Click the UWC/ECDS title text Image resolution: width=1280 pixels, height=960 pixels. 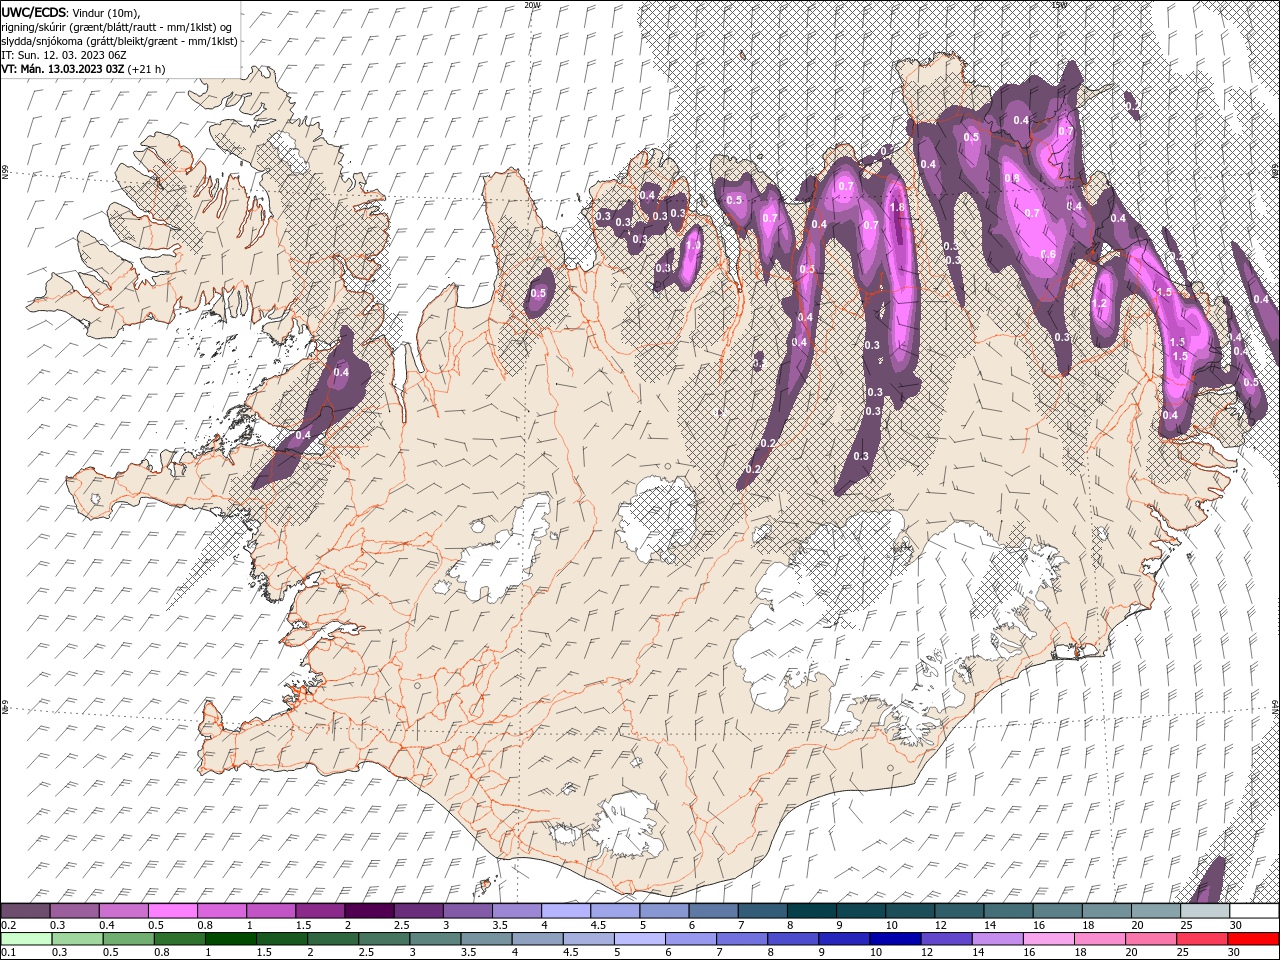(34, 12)
